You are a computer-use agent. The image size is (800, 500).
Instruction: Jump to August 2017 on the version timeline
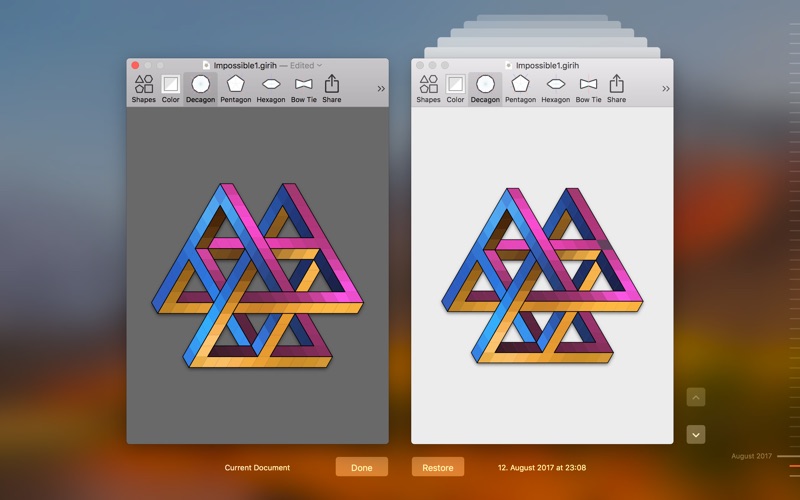pos(752,456)
